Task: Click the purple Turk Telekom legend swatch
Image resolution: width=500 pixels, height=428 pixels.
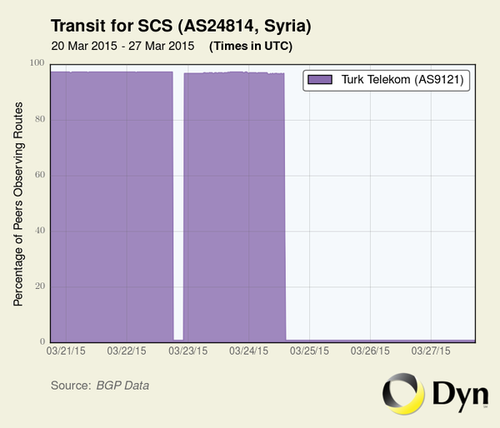Action: coord(320,80)
